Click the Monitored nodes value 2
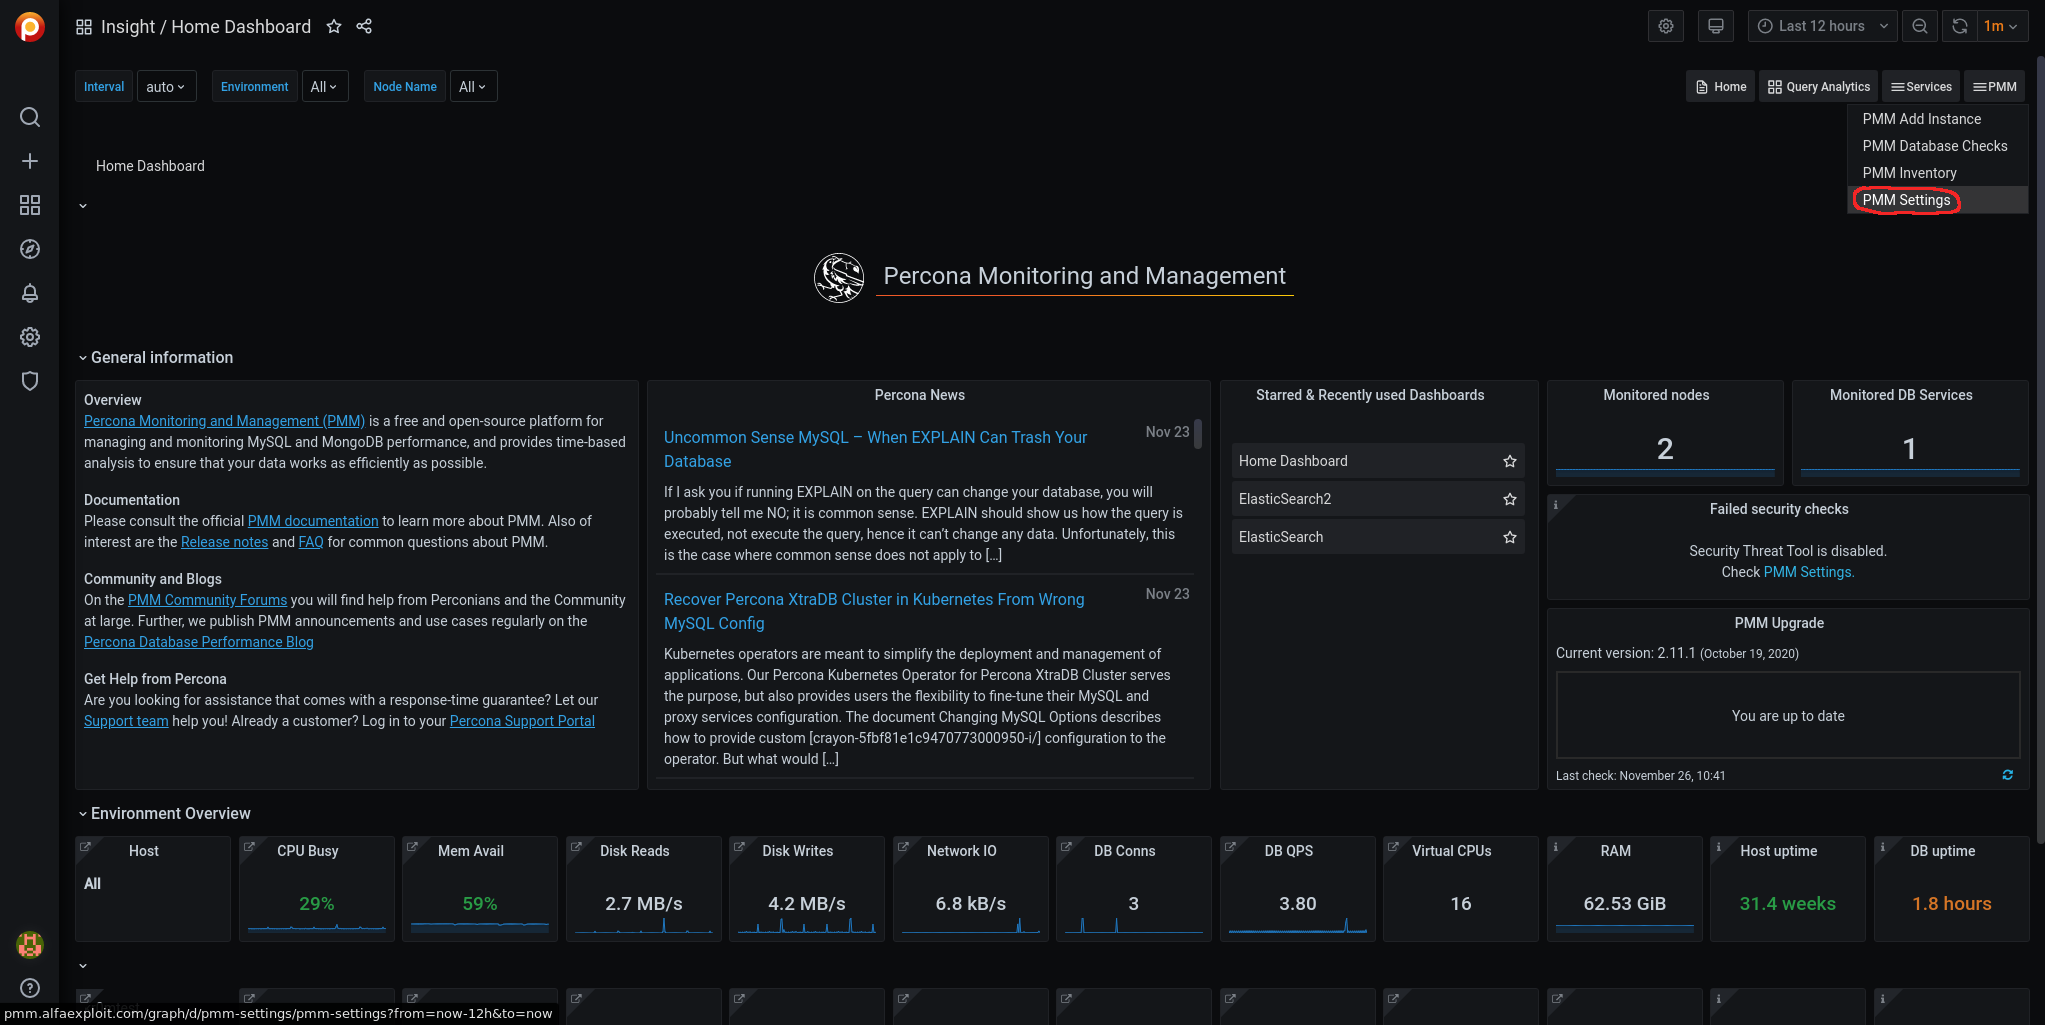This screenshot has height=1025, width=2045. pos(1665,449)
